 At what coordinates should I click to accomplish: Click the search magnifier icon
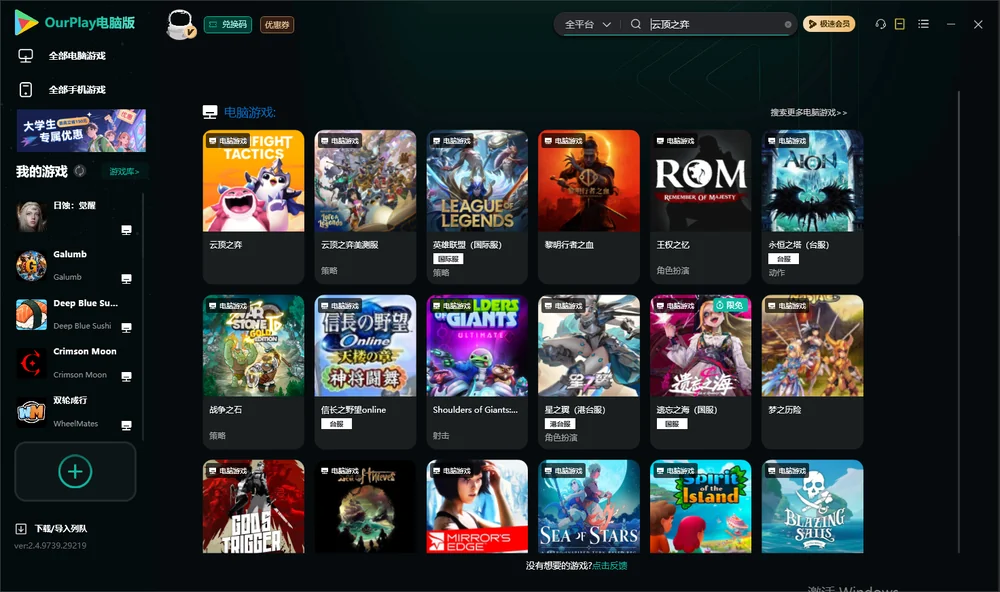point(635,24)
